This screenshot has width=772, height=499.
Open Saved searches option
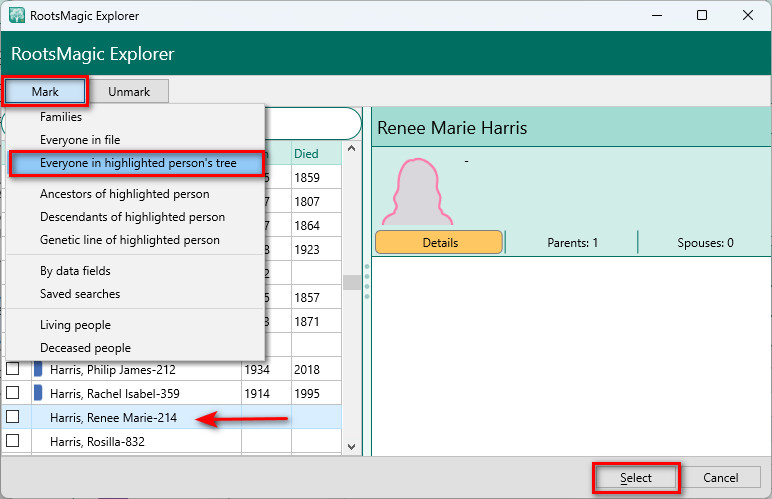coord(80,294)
